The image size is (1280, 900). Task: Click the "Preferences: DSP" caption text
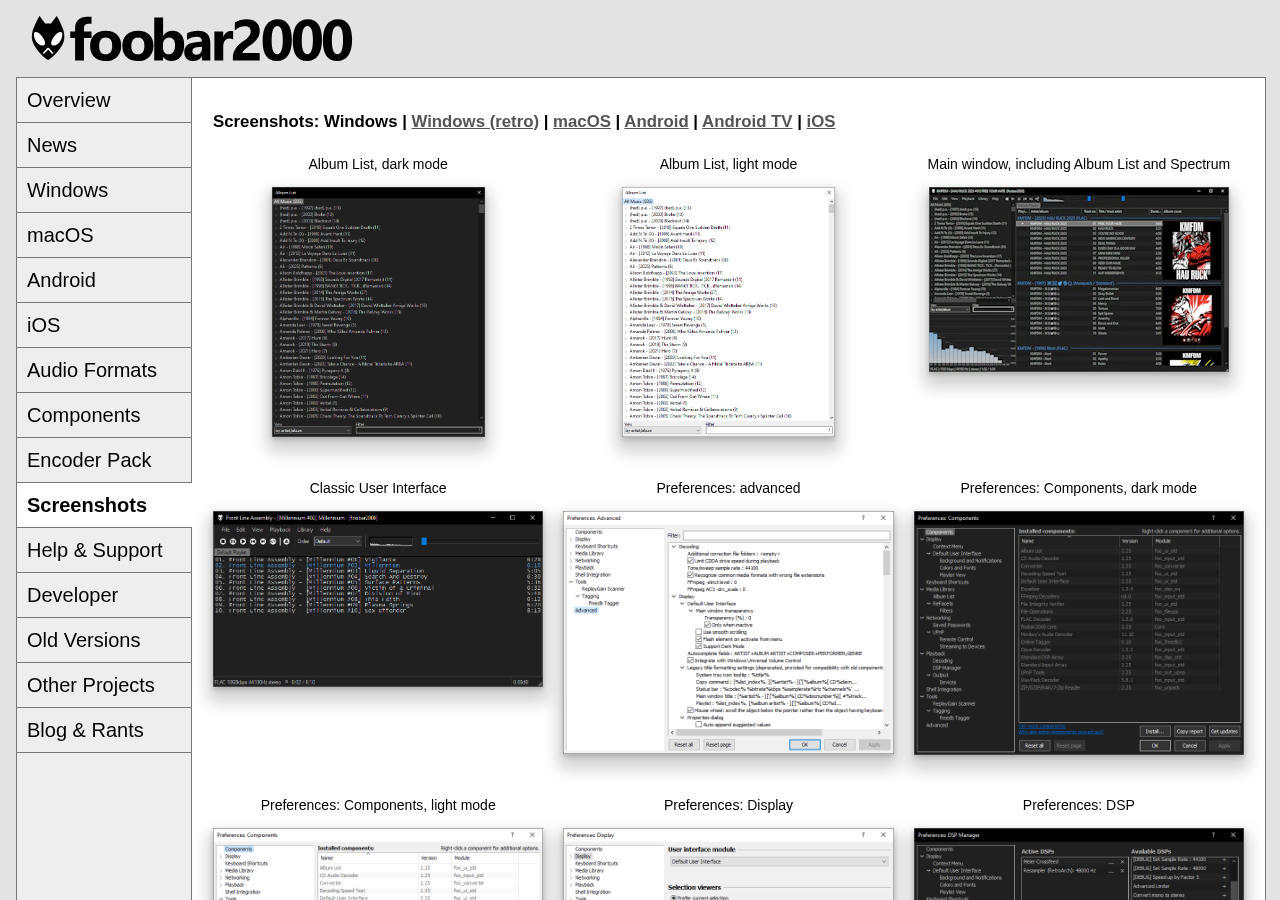(x=1079, y=805)
